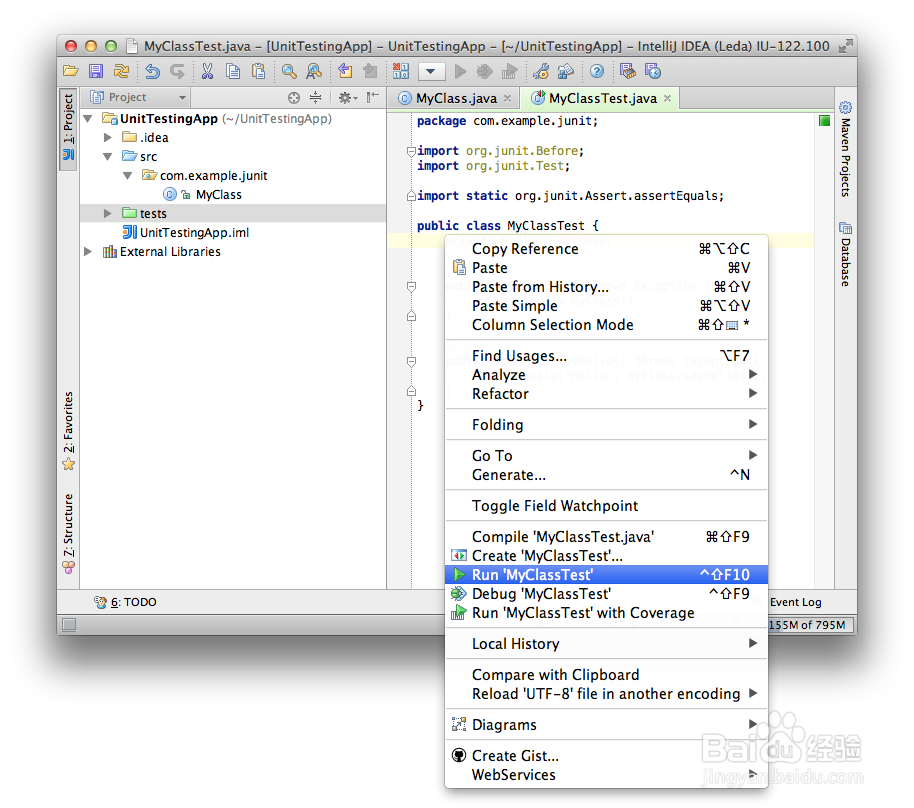Click the Run with Coverage toolbar icon
The height and width of the screenshot is (808, 914).
[510, 72]
